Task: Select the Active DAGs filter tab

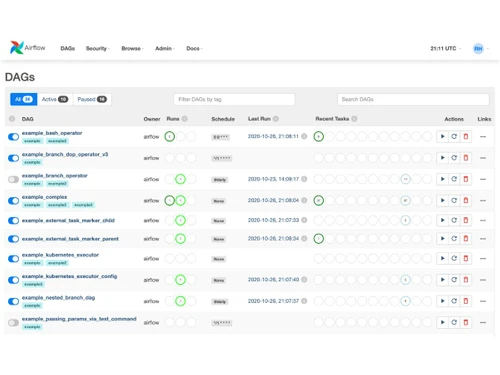Action: [55, 99]
